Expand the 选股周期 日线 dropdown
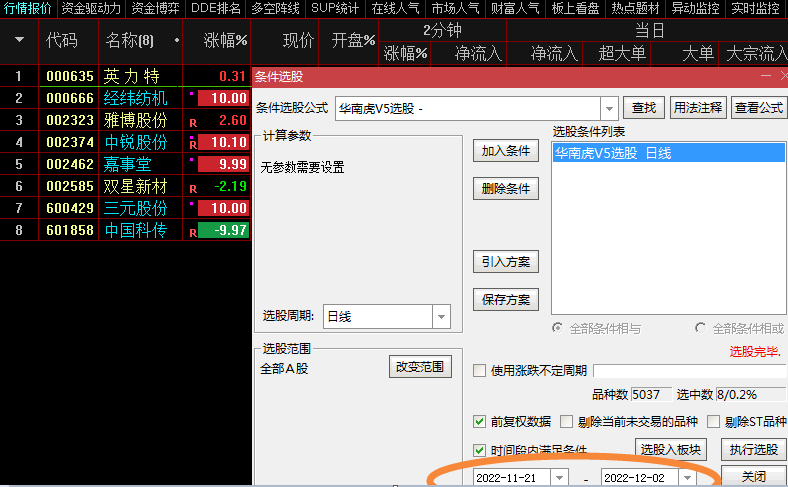Screen dimensions: 788x487 [441, 317]
